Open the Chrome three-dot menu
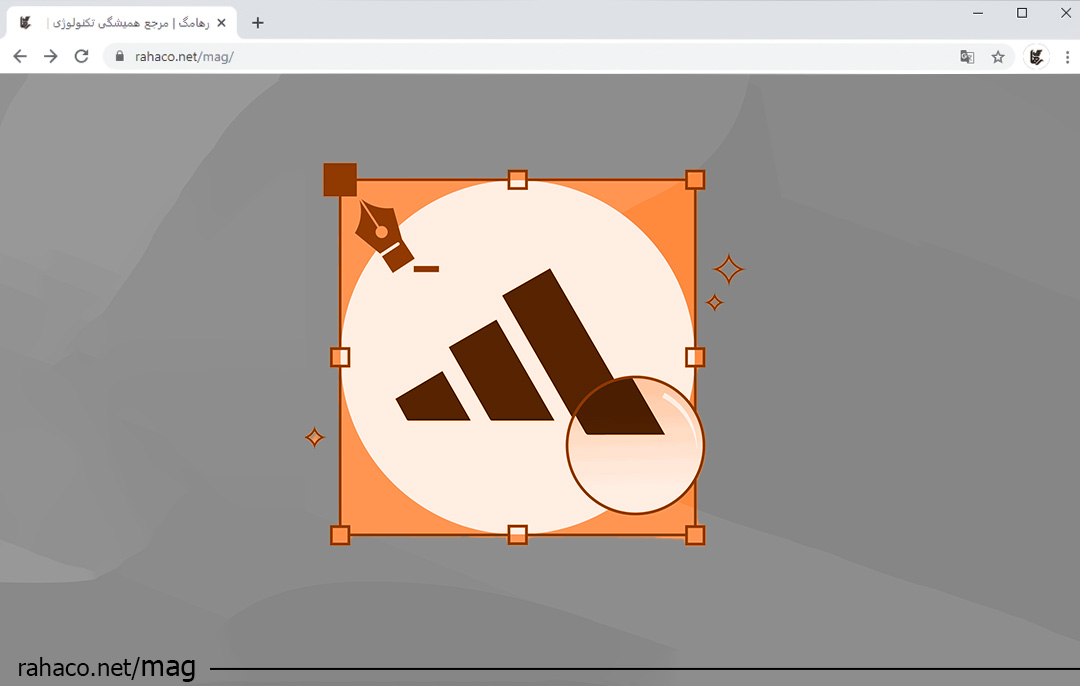This screenshot has width=1080, height=686. pyautogui.click(x=1067, y=57)
